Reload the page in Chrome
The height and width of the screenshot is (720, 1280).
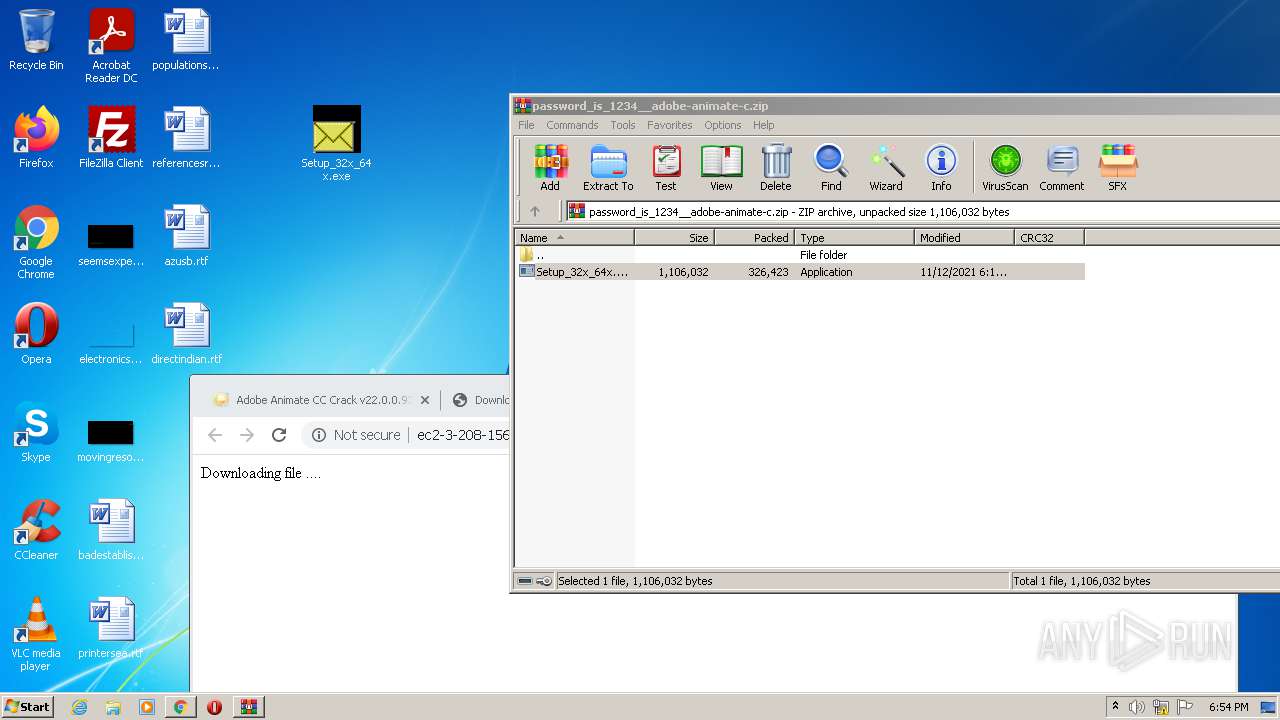[x=279, y=435]
